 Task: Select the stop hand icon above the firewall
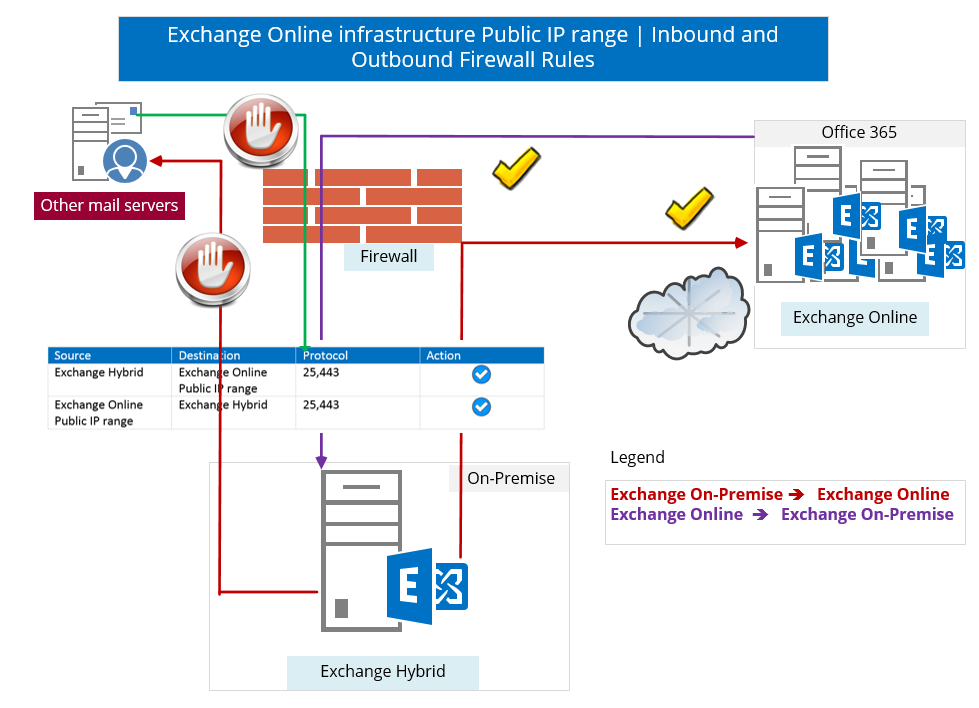(261, 130)
